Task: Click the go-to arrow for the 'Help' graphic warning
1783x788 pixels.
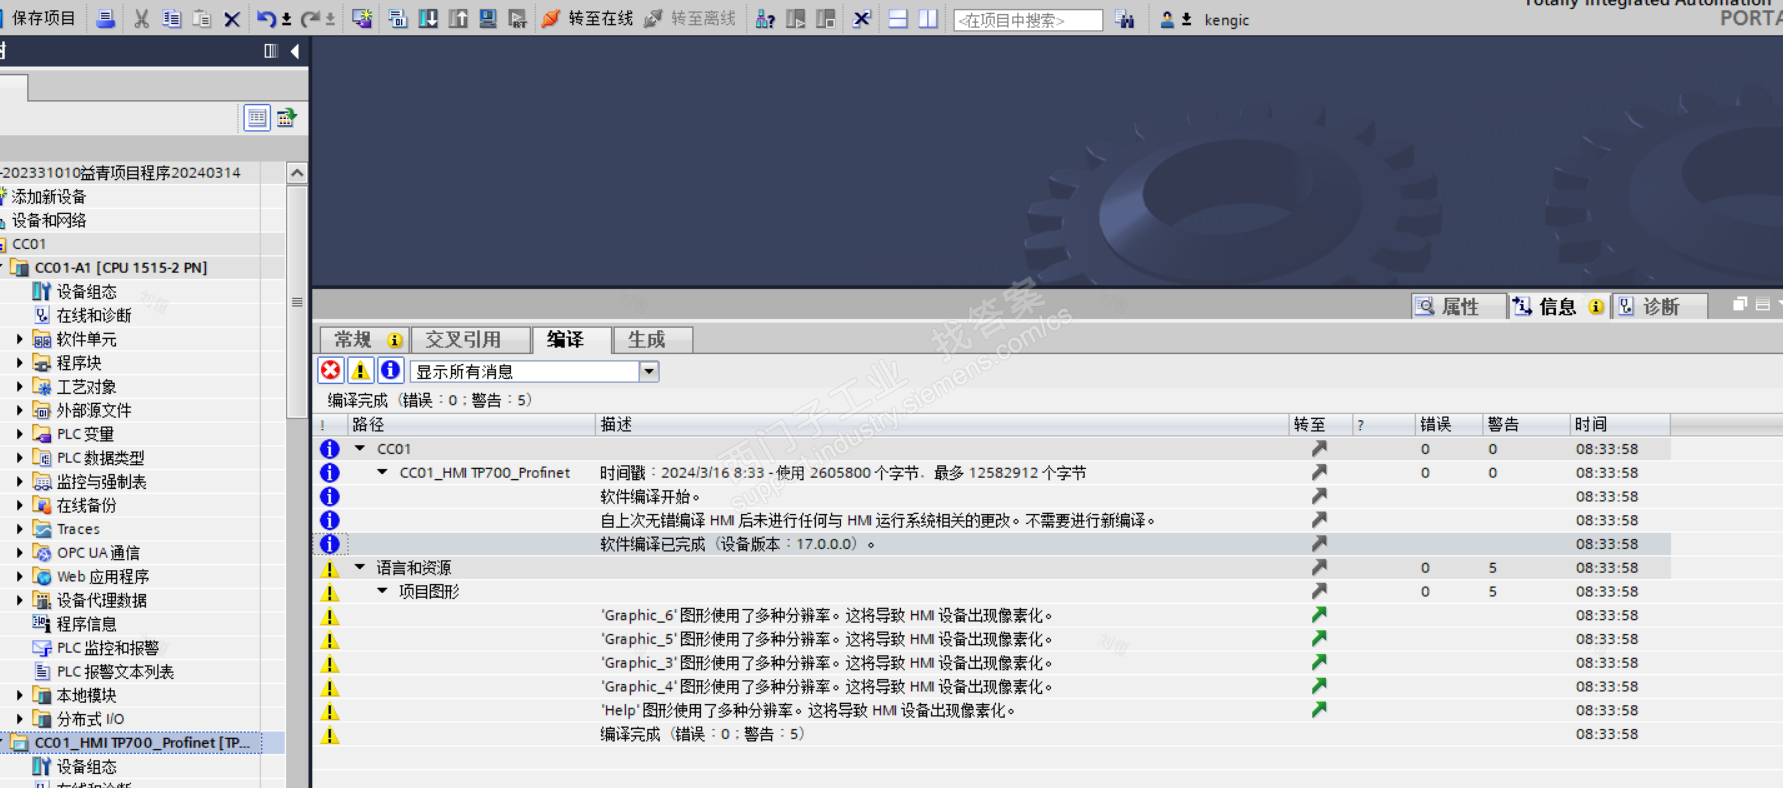Action: 1319,710
